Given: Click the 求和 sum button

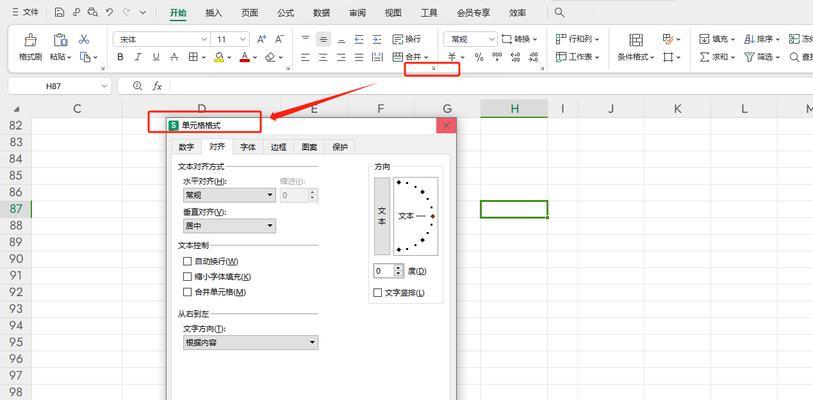Looking at the screenshot, I should click(718, 57).
